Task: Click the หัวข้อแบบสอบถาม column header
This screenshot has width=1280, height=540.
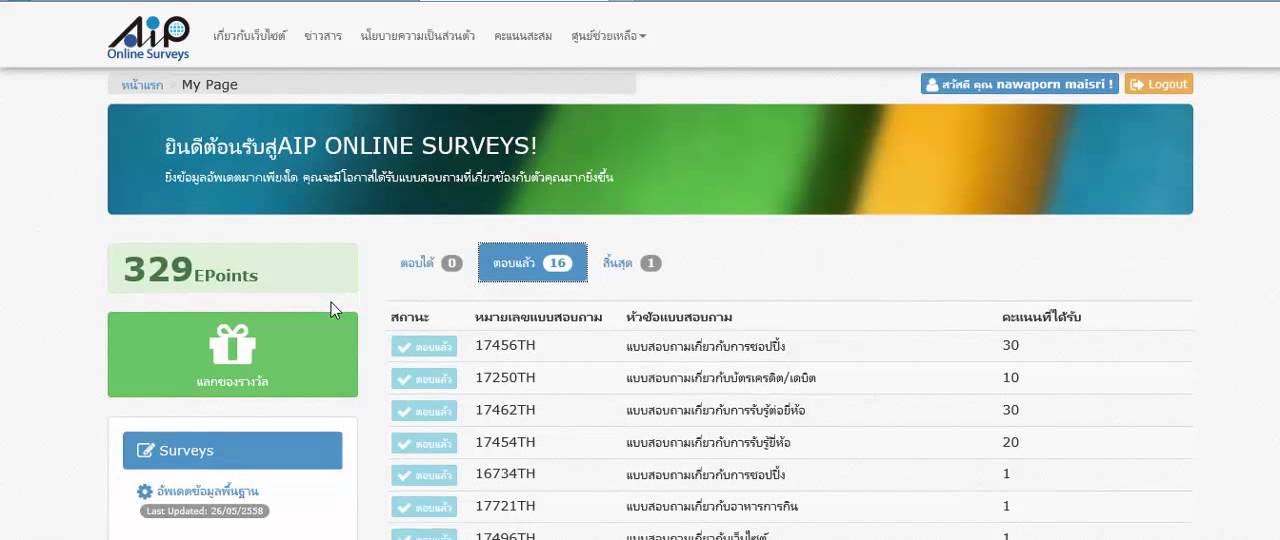Action: click(x=679, y=317)
